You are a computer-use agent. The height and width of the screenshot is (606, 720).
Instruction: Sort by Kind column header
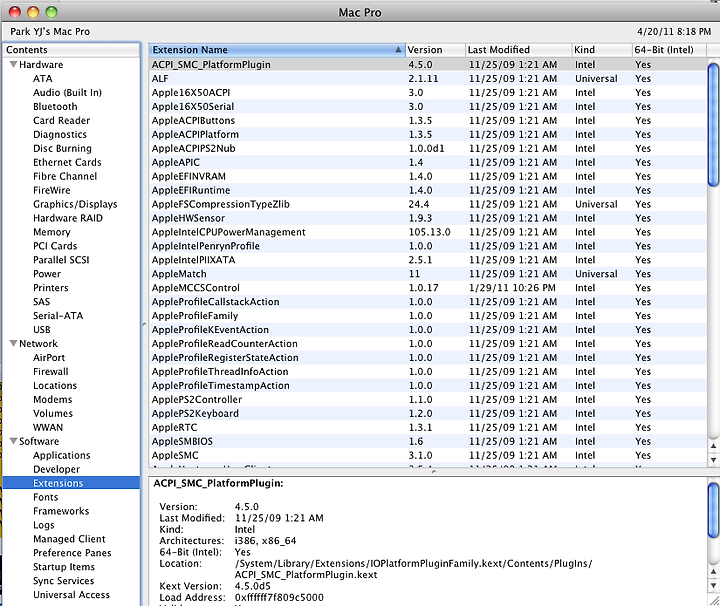coord(602,50)
